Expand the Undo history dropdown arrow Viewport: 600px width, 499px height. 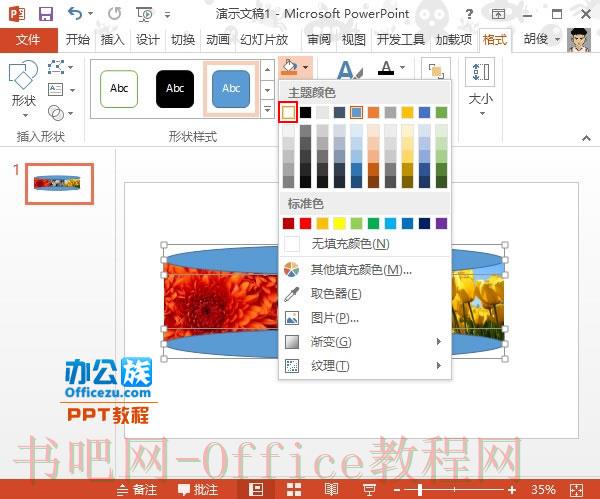90,13
